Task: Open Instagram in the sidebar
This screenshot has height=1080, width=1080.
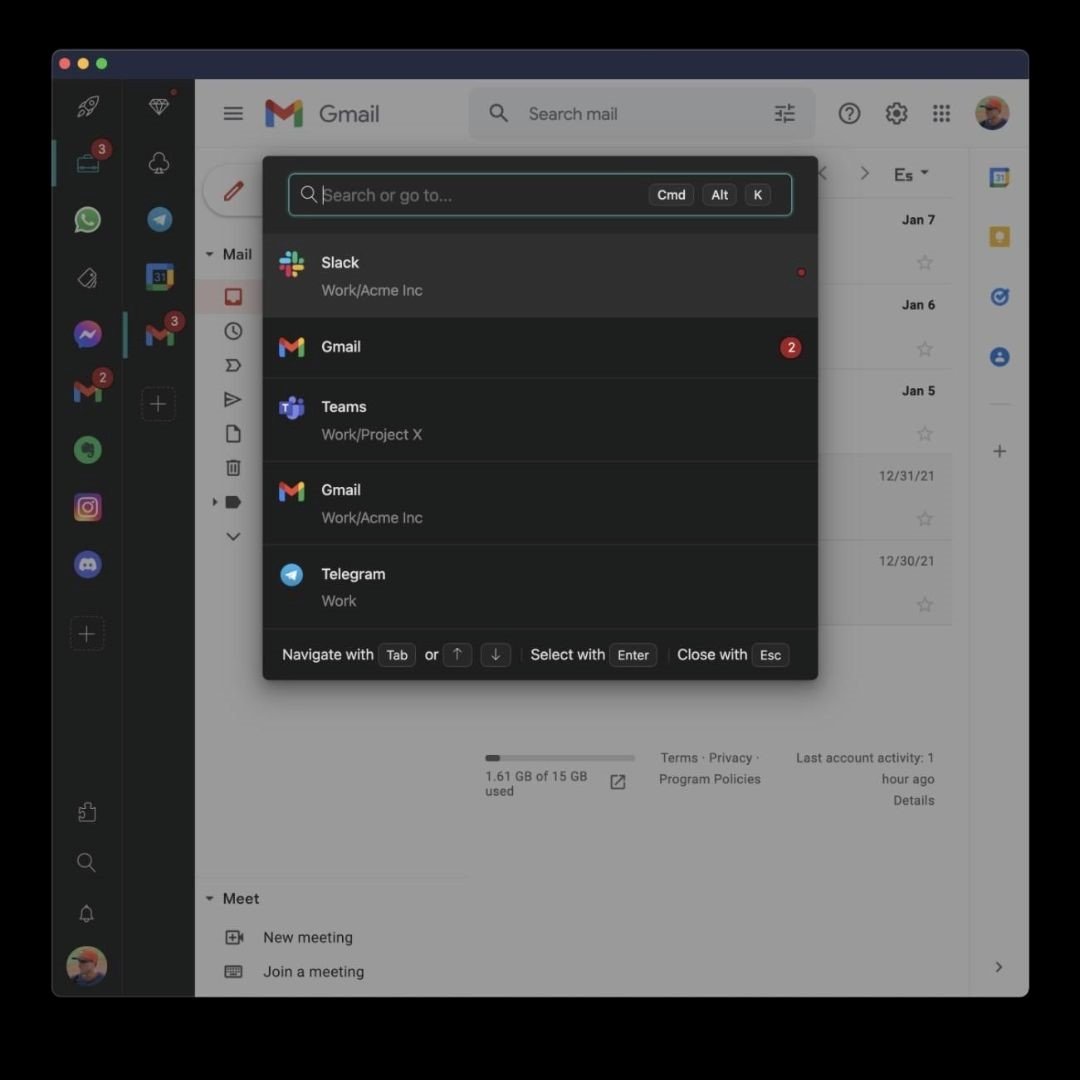Action: click(87, 507)
